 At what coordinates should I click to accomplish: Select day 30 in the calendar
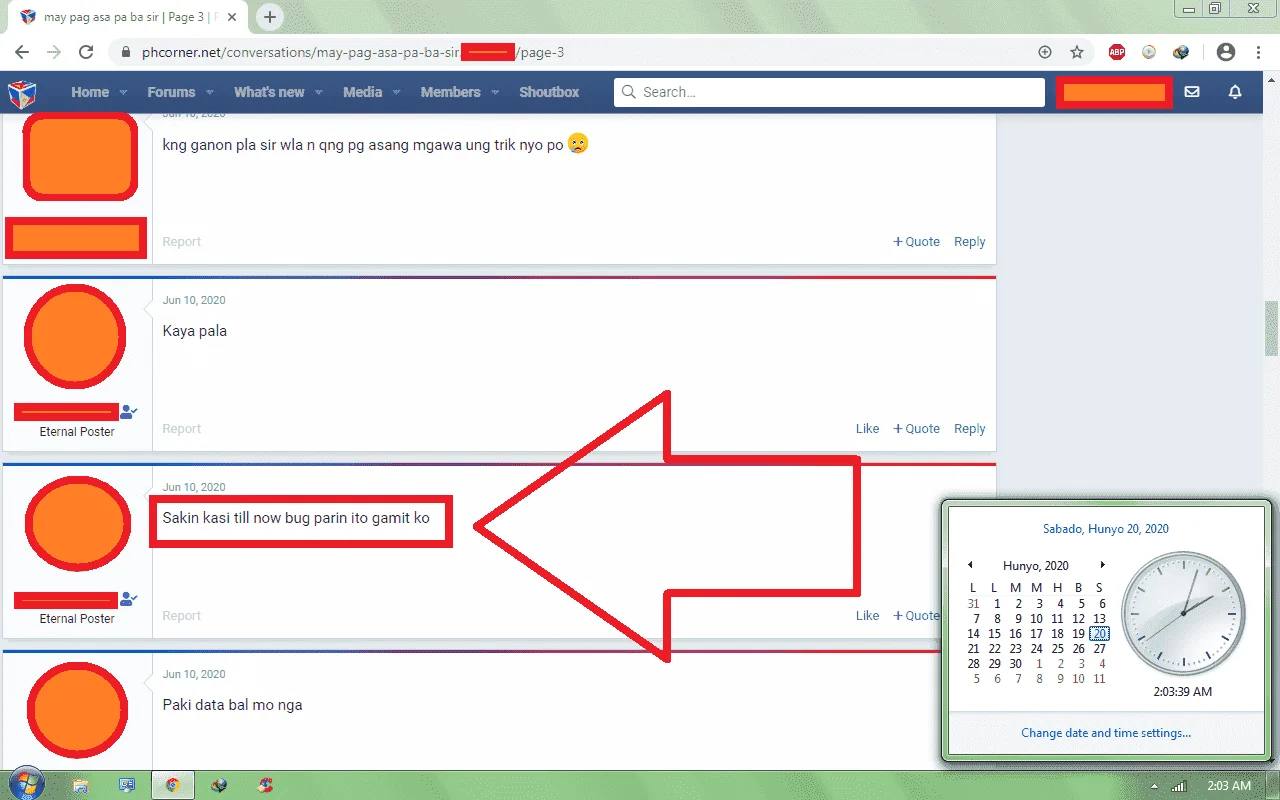click(x=1016, y=663)
